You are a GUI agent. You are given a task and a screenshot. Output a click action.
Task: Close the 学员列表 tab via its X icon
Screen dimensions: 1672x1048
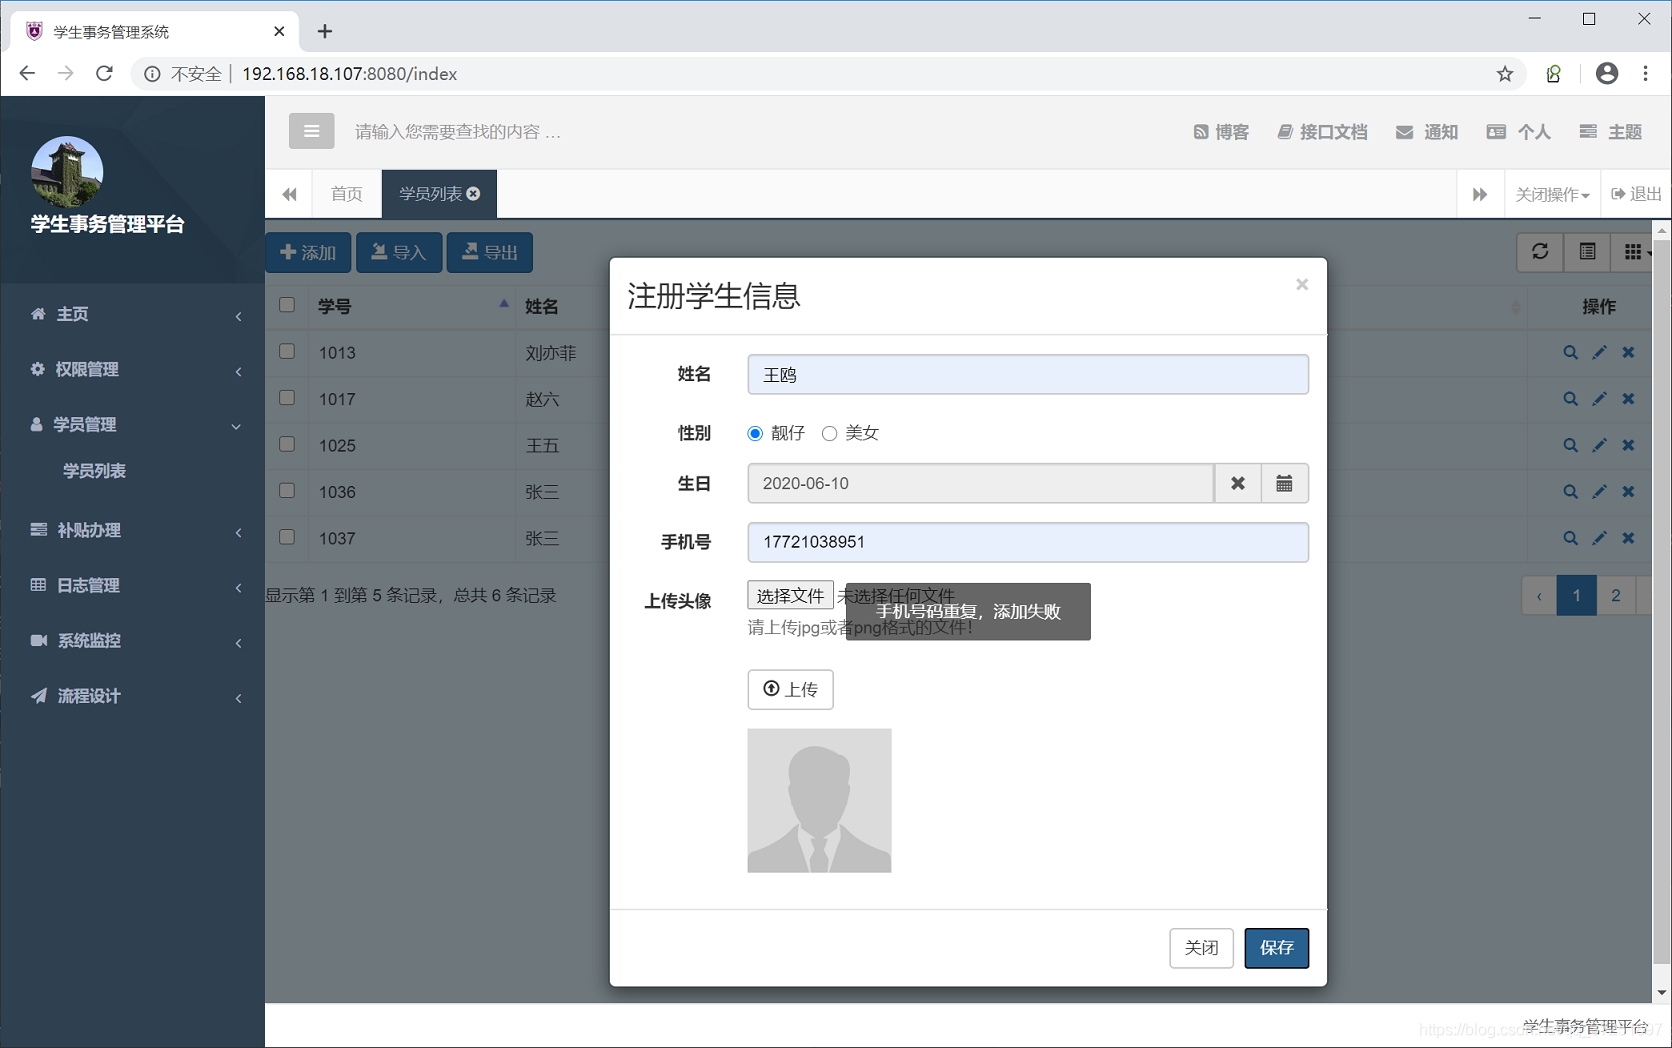tap(474, 194)
